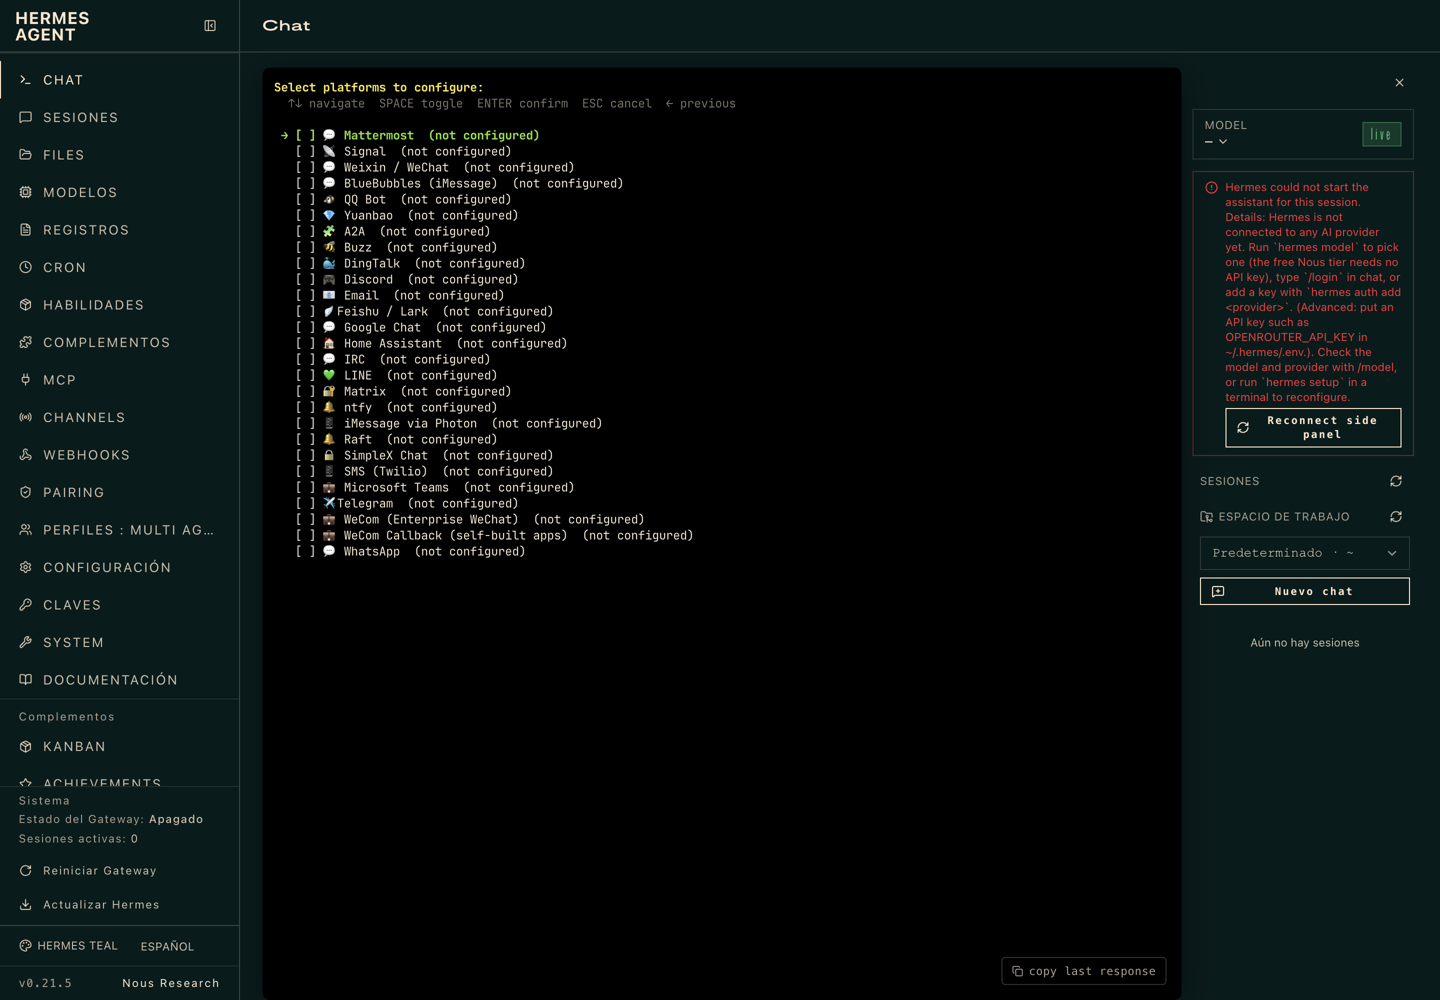Viewport: 1440px width, 1000px height.
Task: Click the Home Assistant row text
Action: [x=455, y=344]
